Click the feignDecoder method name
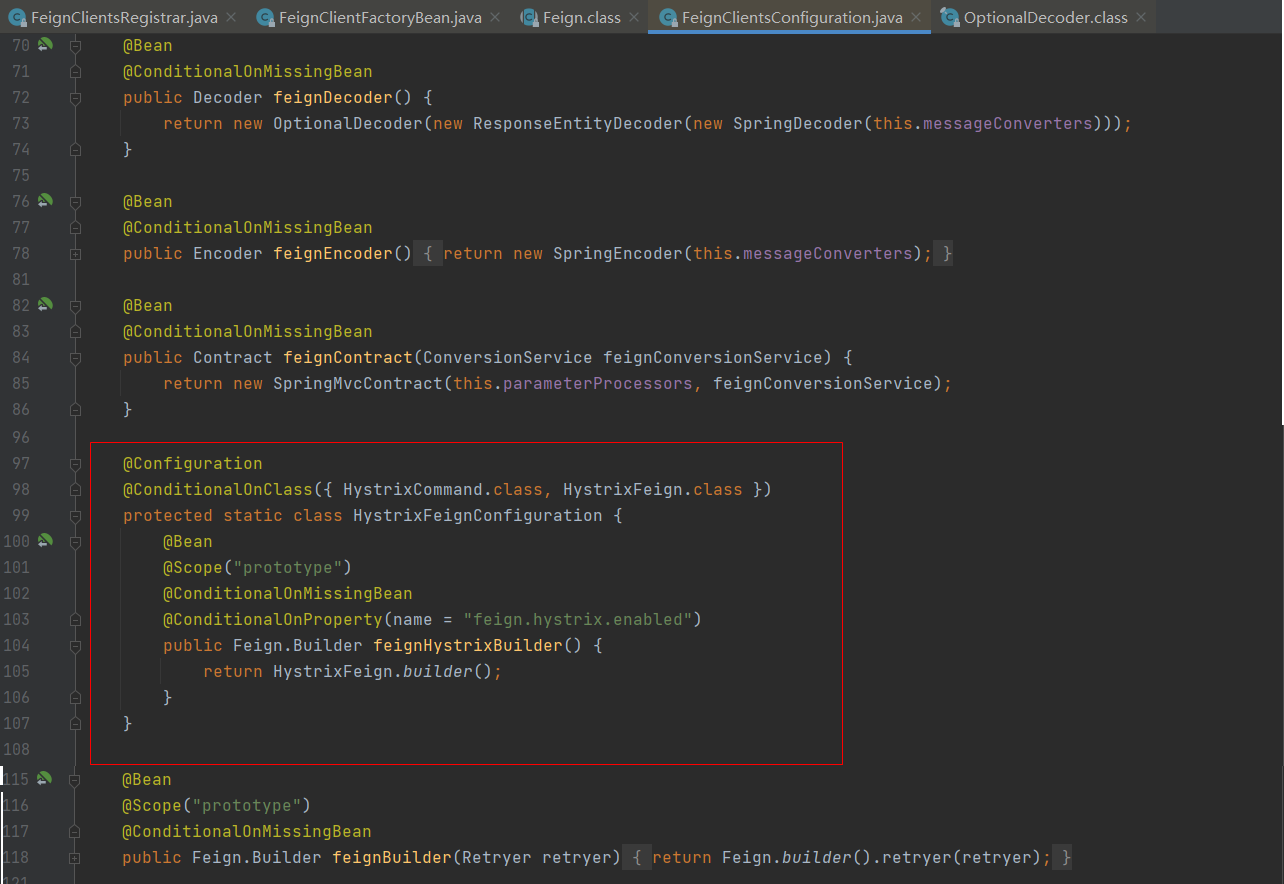The height and width of the screenshot is (884, 1284). [333, 98]
